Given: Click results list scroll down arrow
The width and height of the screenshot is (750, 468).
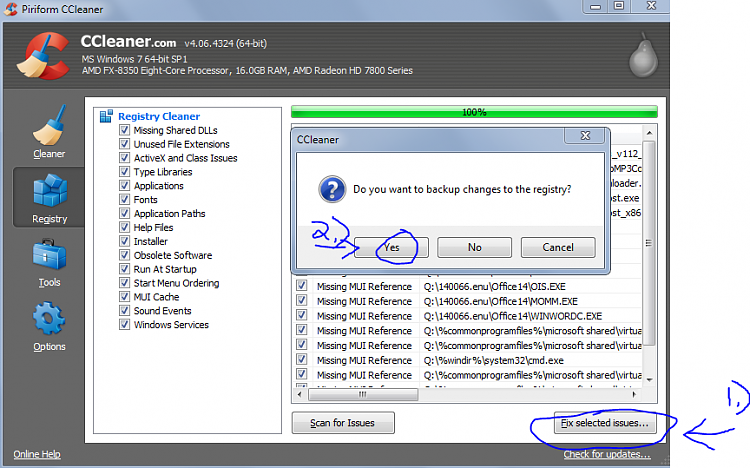Looking at the screenshot, I should 649,379.
